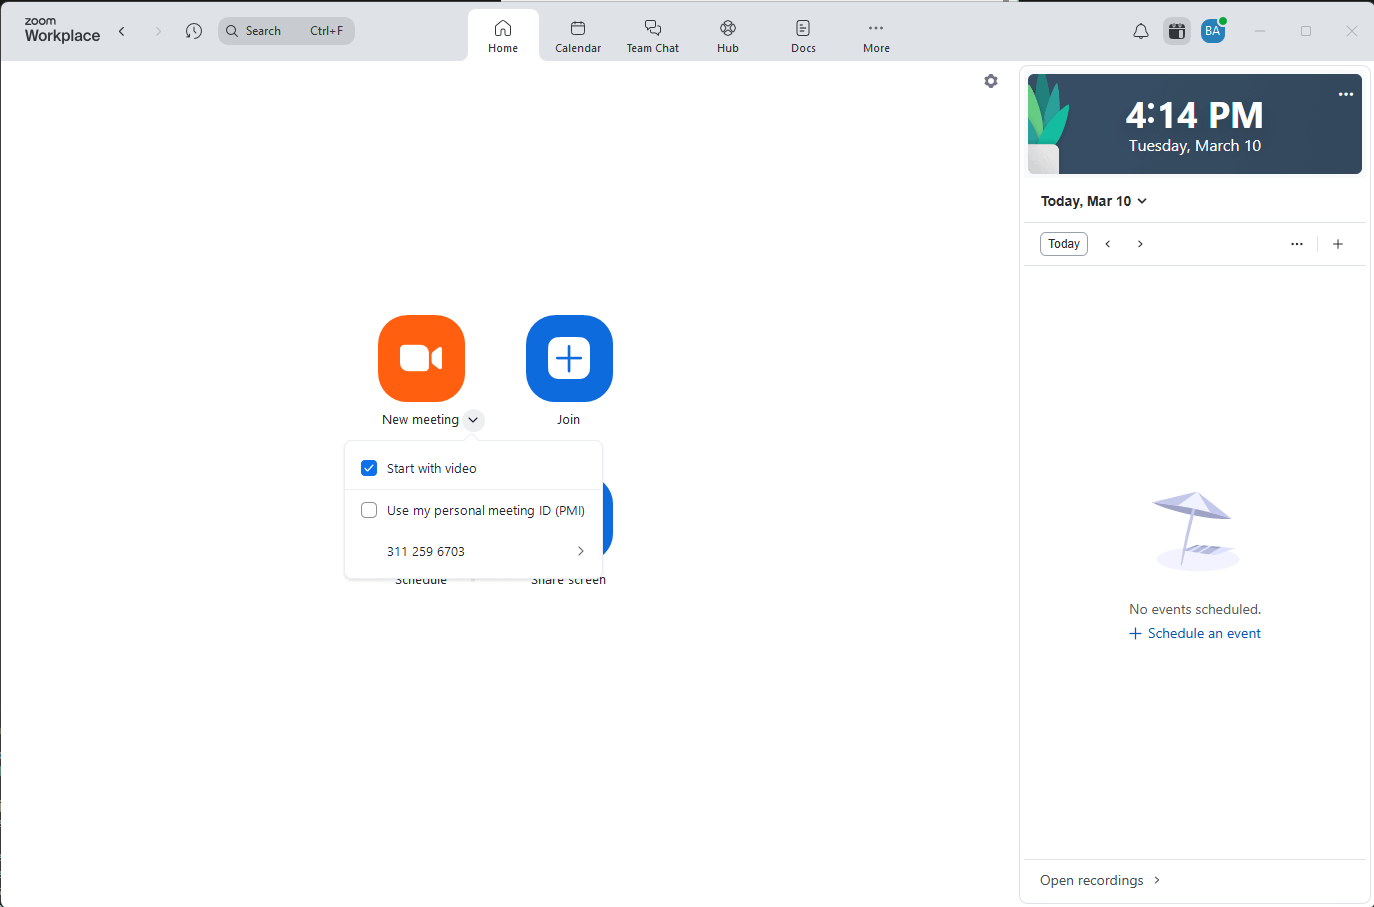Viewport: 1374px width, 907px height.
Task: Open the Hub section
Action: [x=727, y=35]
